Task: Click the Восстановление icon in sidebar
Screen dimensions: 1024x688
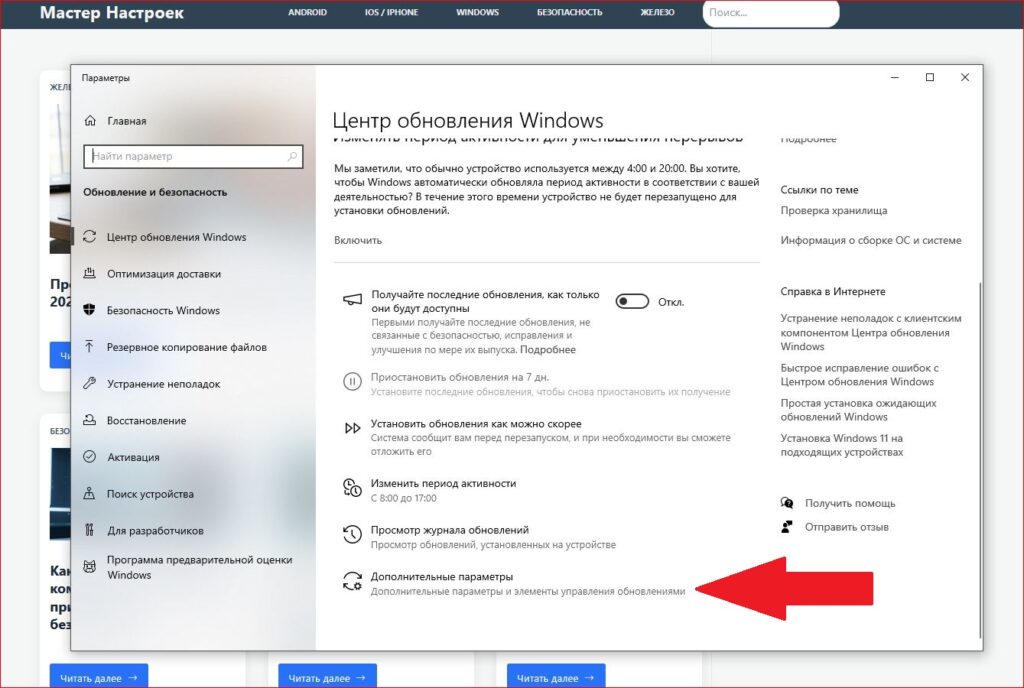Action: [89, 420]
